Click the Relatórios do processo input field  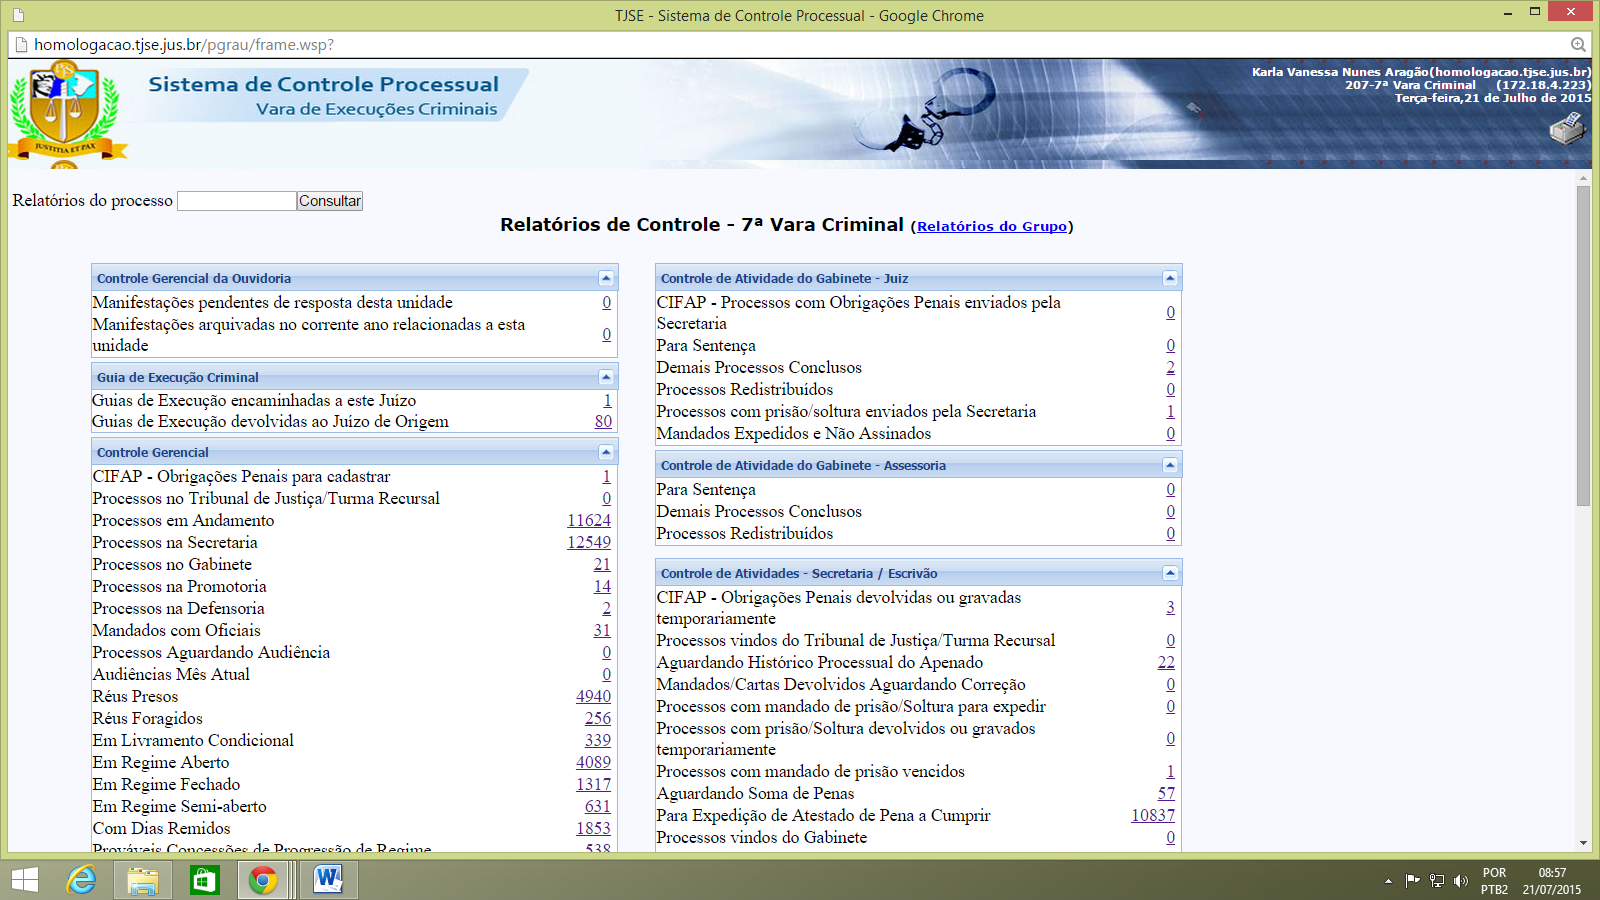point(236,201)
